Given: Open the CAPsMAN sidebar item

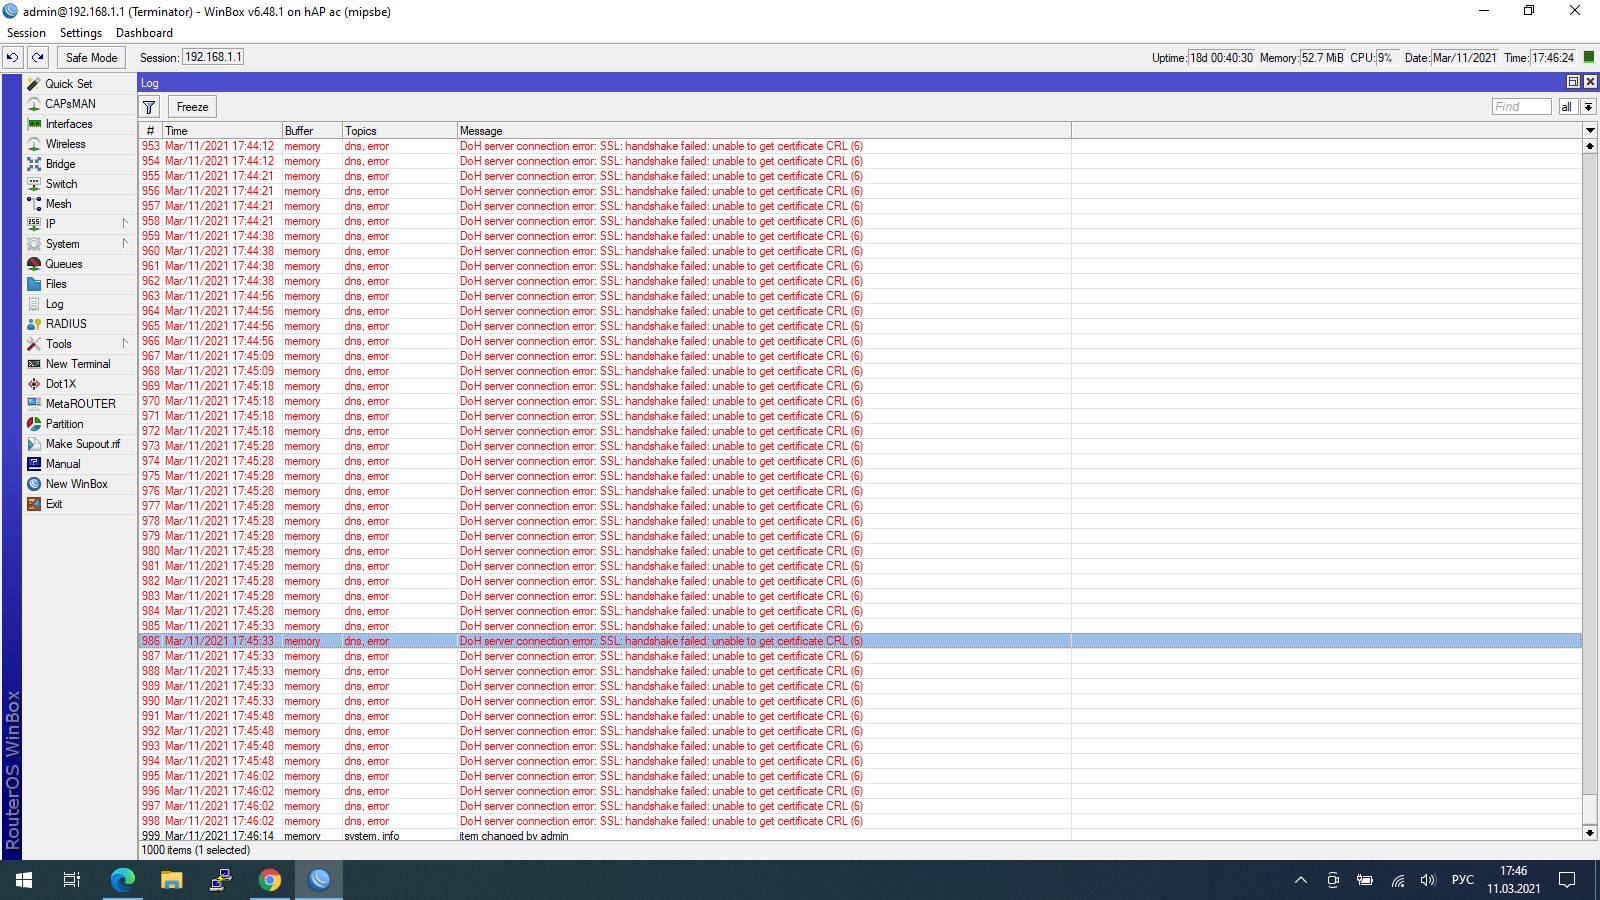Looking at the screenshot, I should pyautogui.click(x=70, y=104).
